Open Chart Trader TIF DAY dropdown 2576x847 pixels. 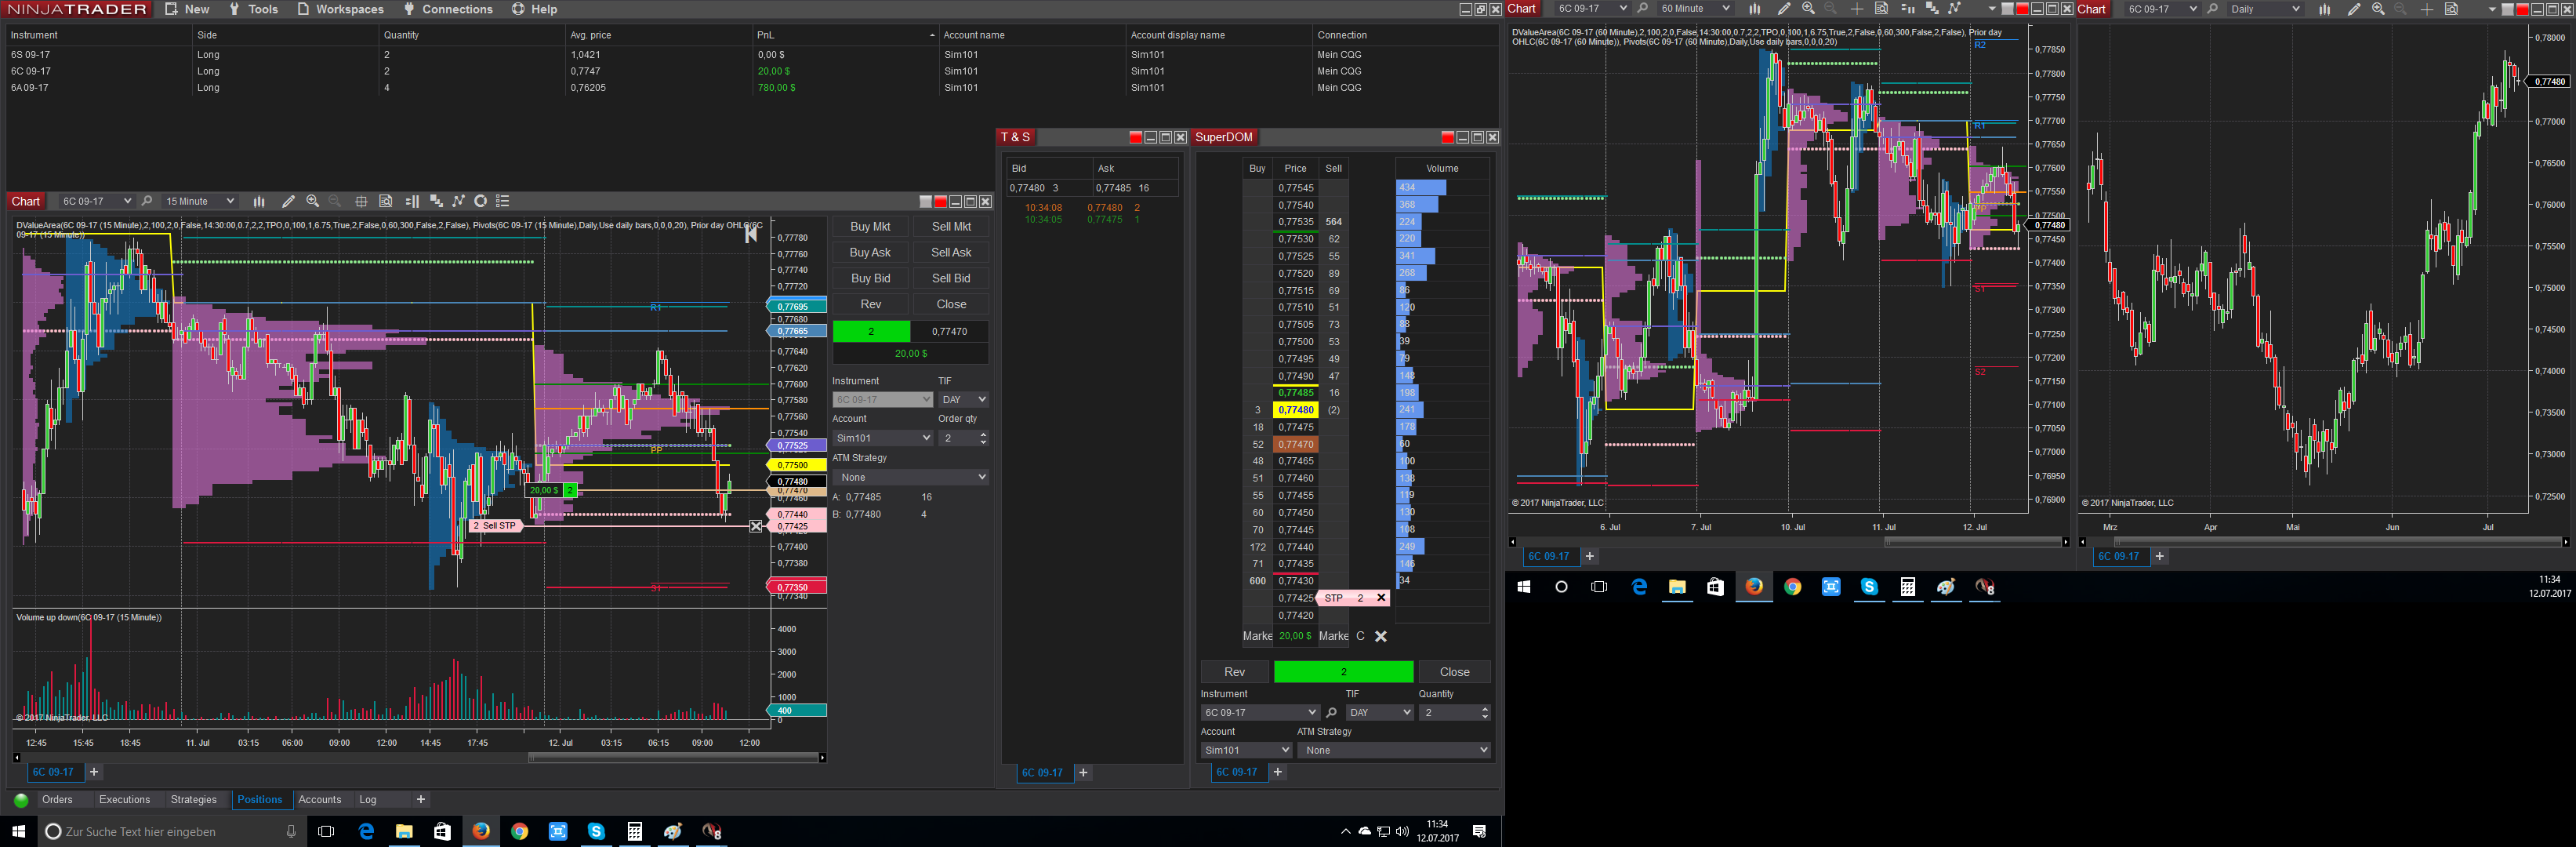[964, 400]
